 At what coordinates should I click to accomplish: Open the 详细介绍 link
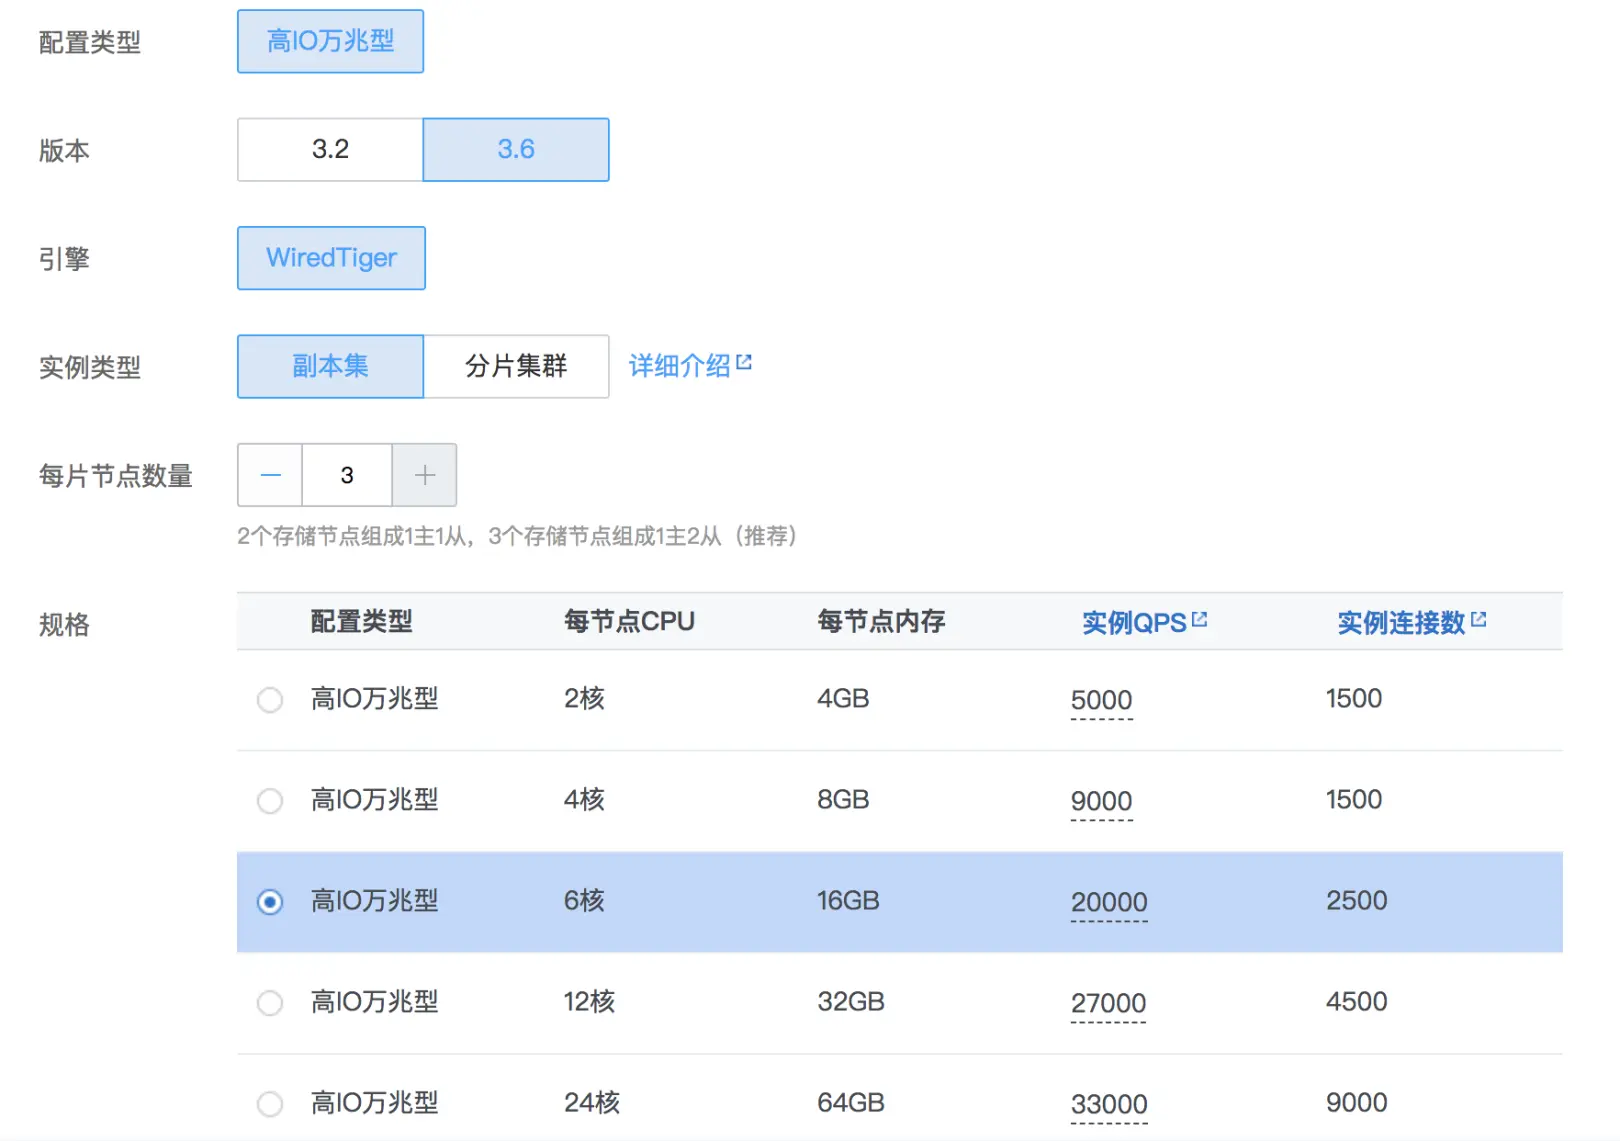pyautogui.click(x=679, y=366)
